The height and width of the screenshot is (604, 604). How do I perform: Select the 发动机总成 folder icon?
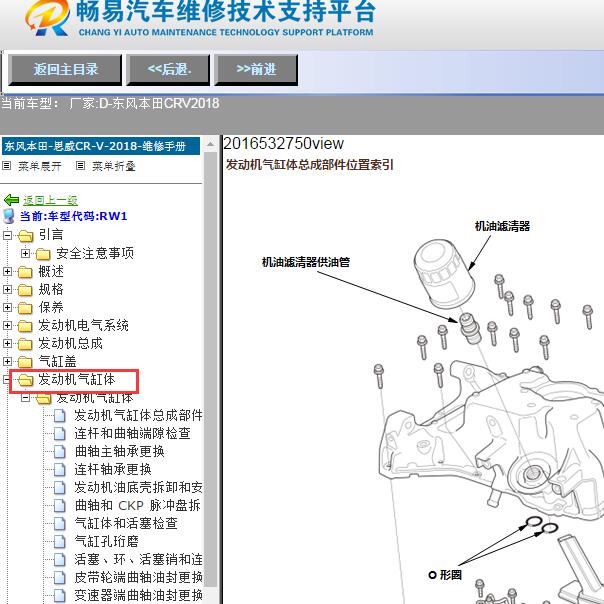click(x=25, y=344)
